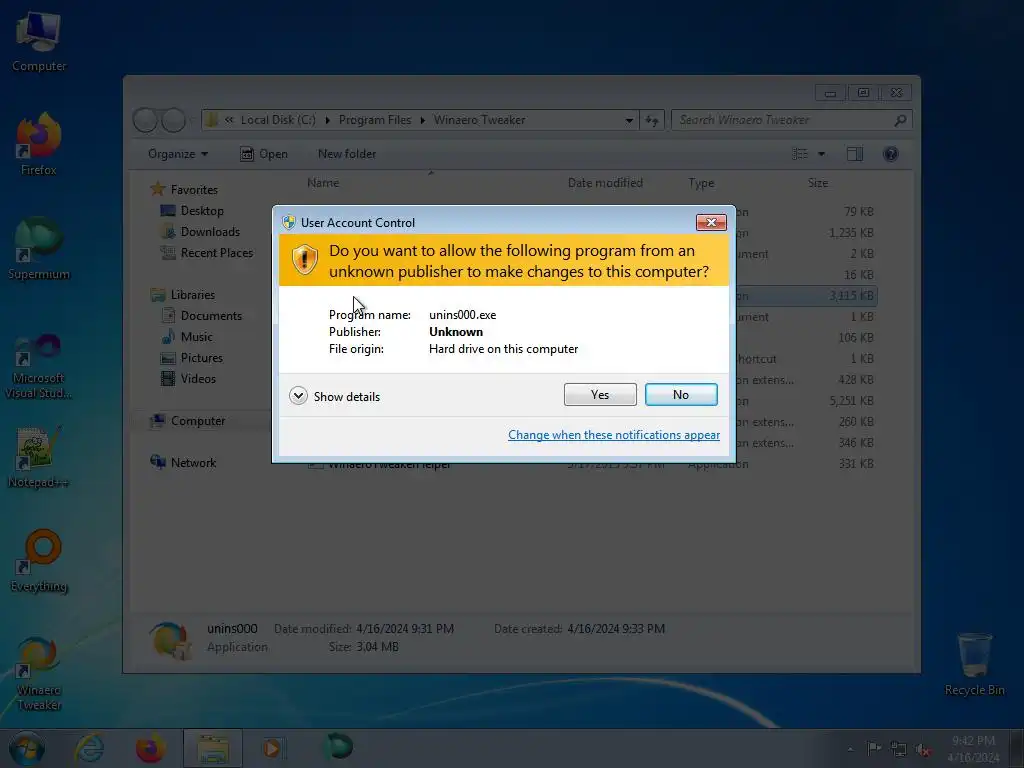
Task: Open Computer desktop icon
Action: pyautogui.click(x=39, y=42)
